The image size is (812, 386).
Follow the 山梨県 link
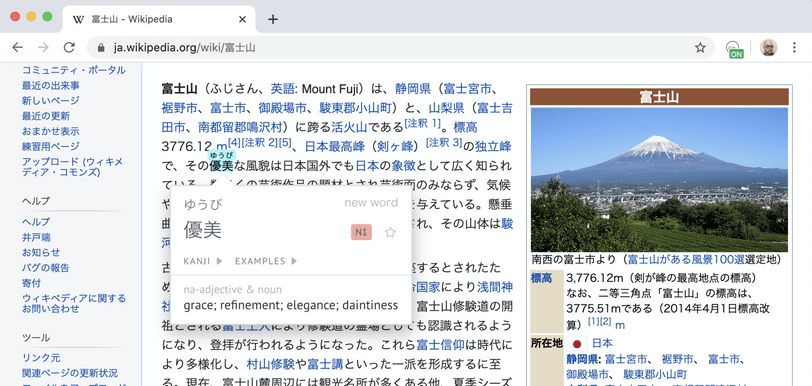446,108
